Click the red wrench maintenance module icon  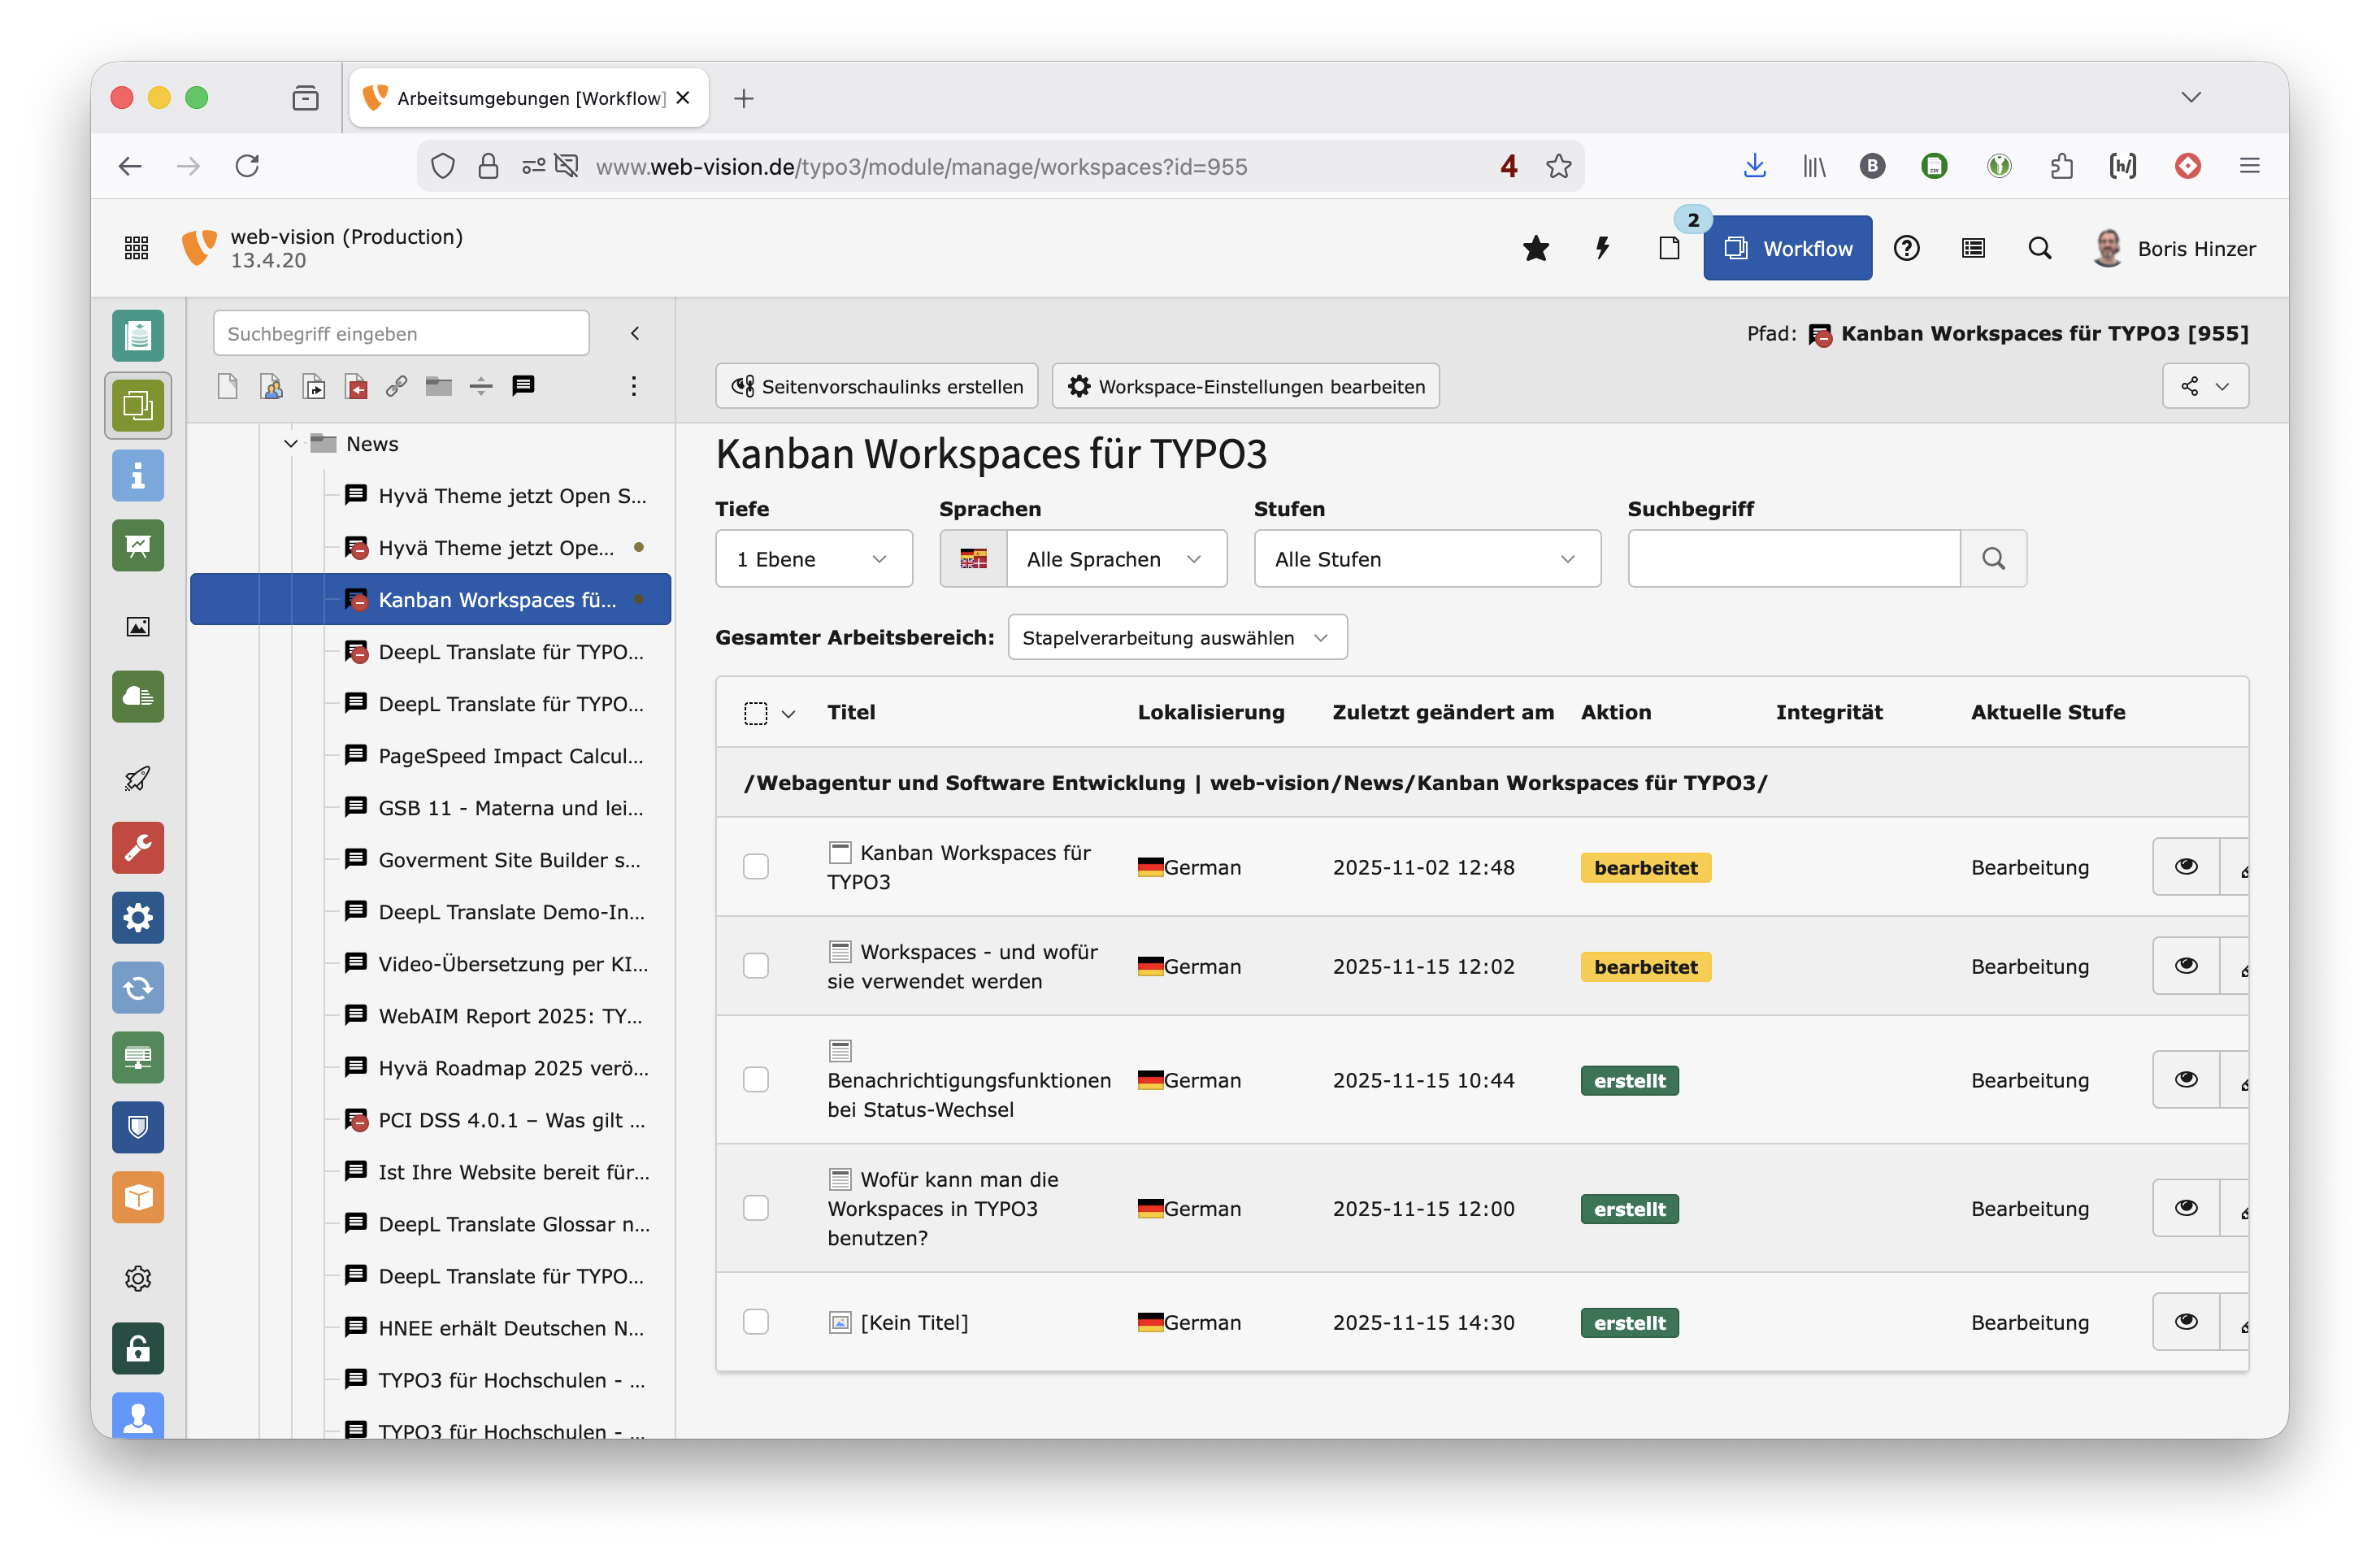[138, 847]
